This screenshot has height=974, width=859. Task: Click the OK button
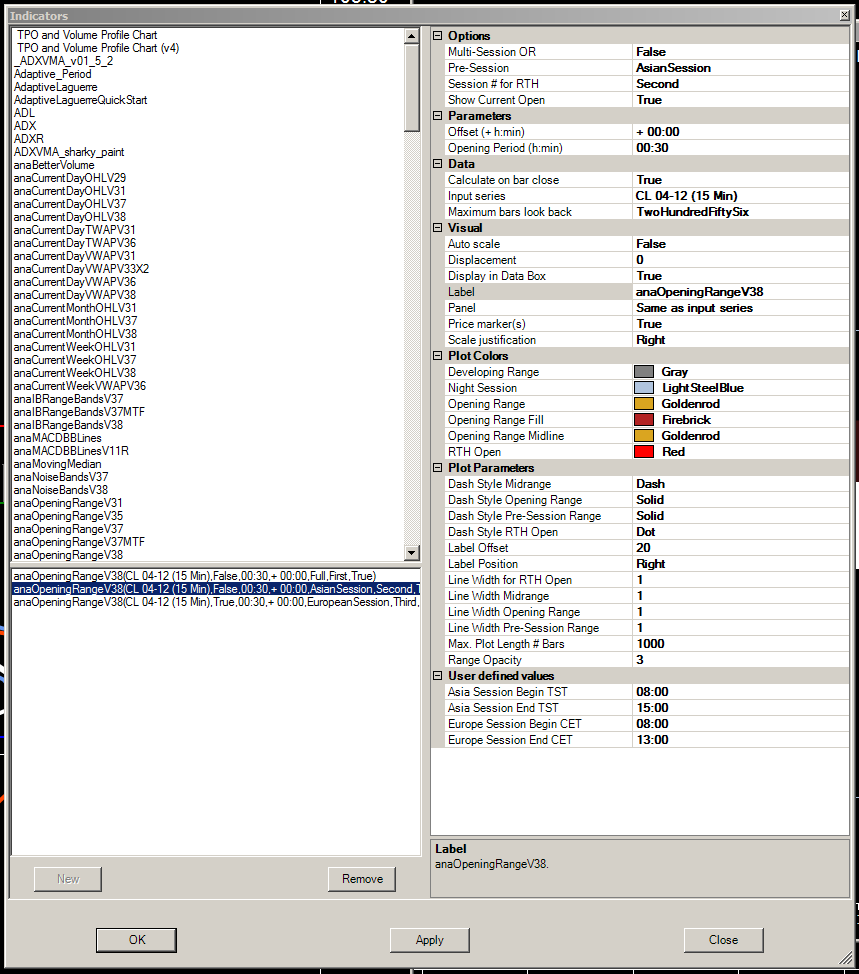(x=137, y=940)
